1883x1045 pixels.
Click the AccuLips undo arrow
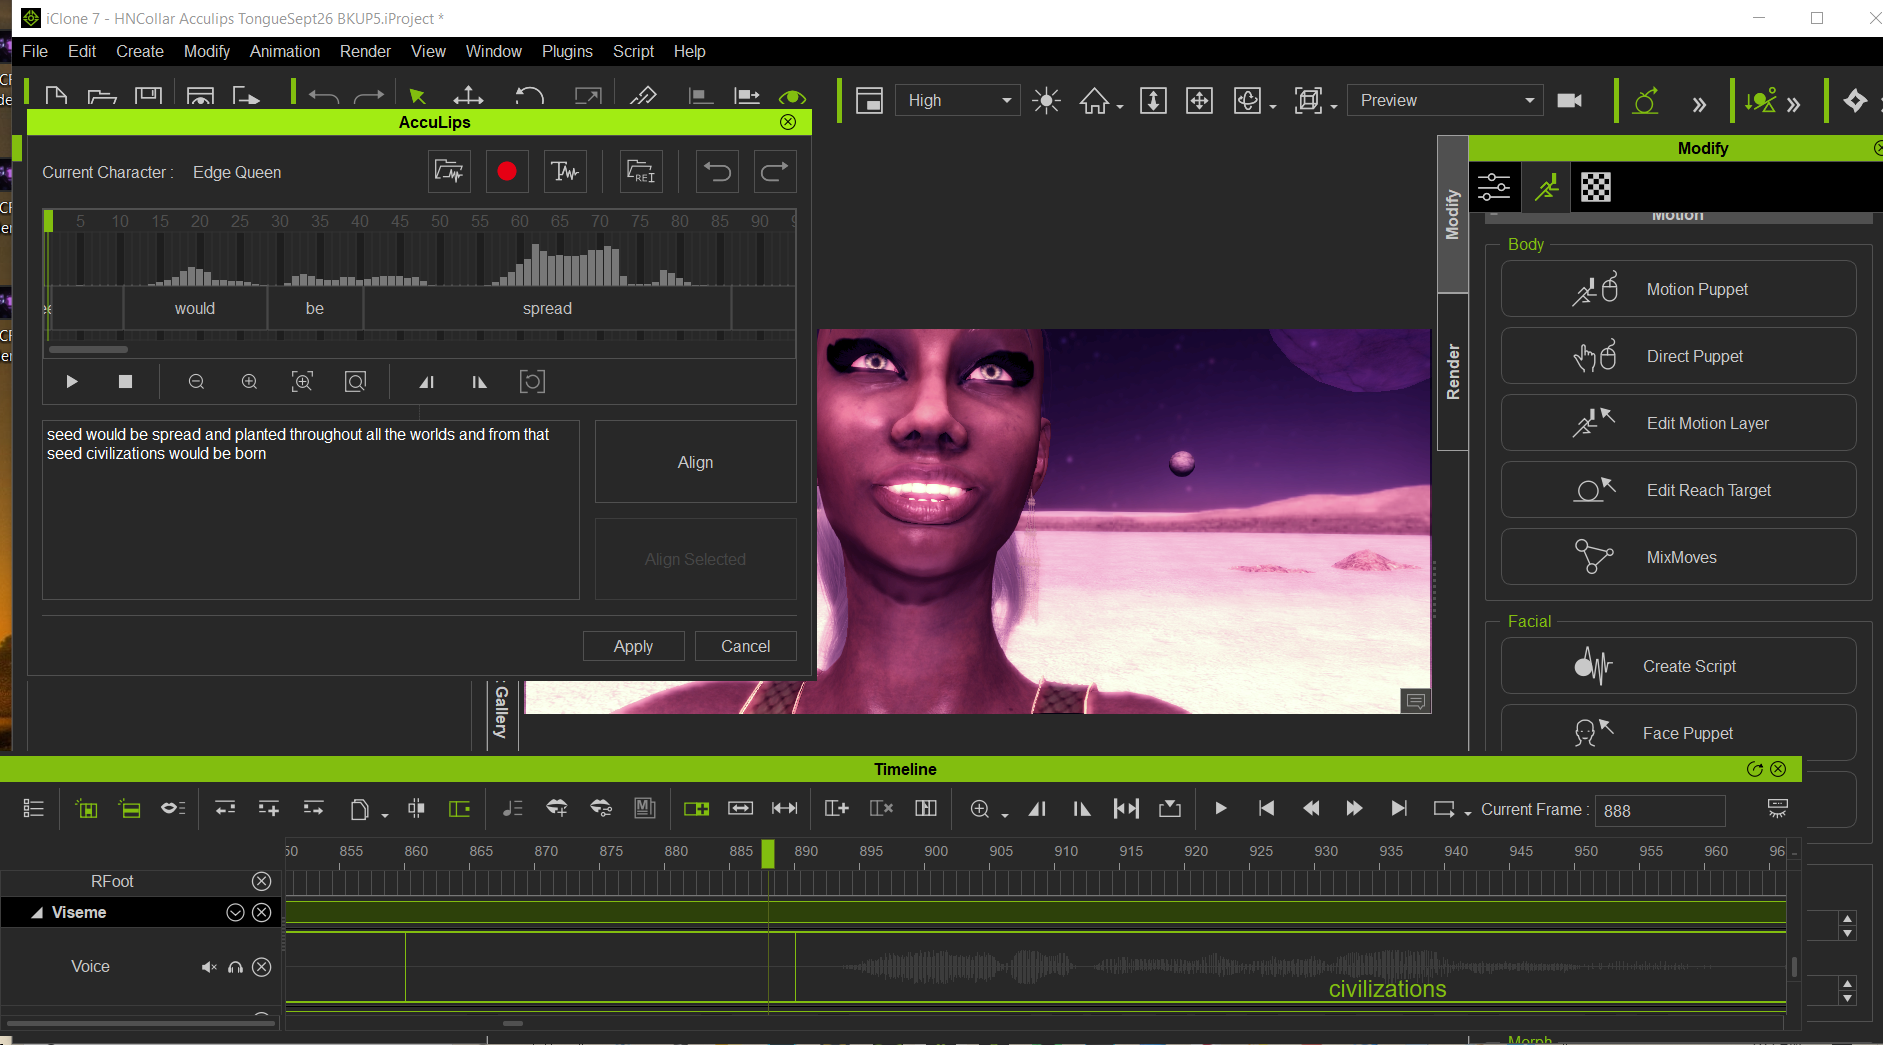(x=717, y=172)
